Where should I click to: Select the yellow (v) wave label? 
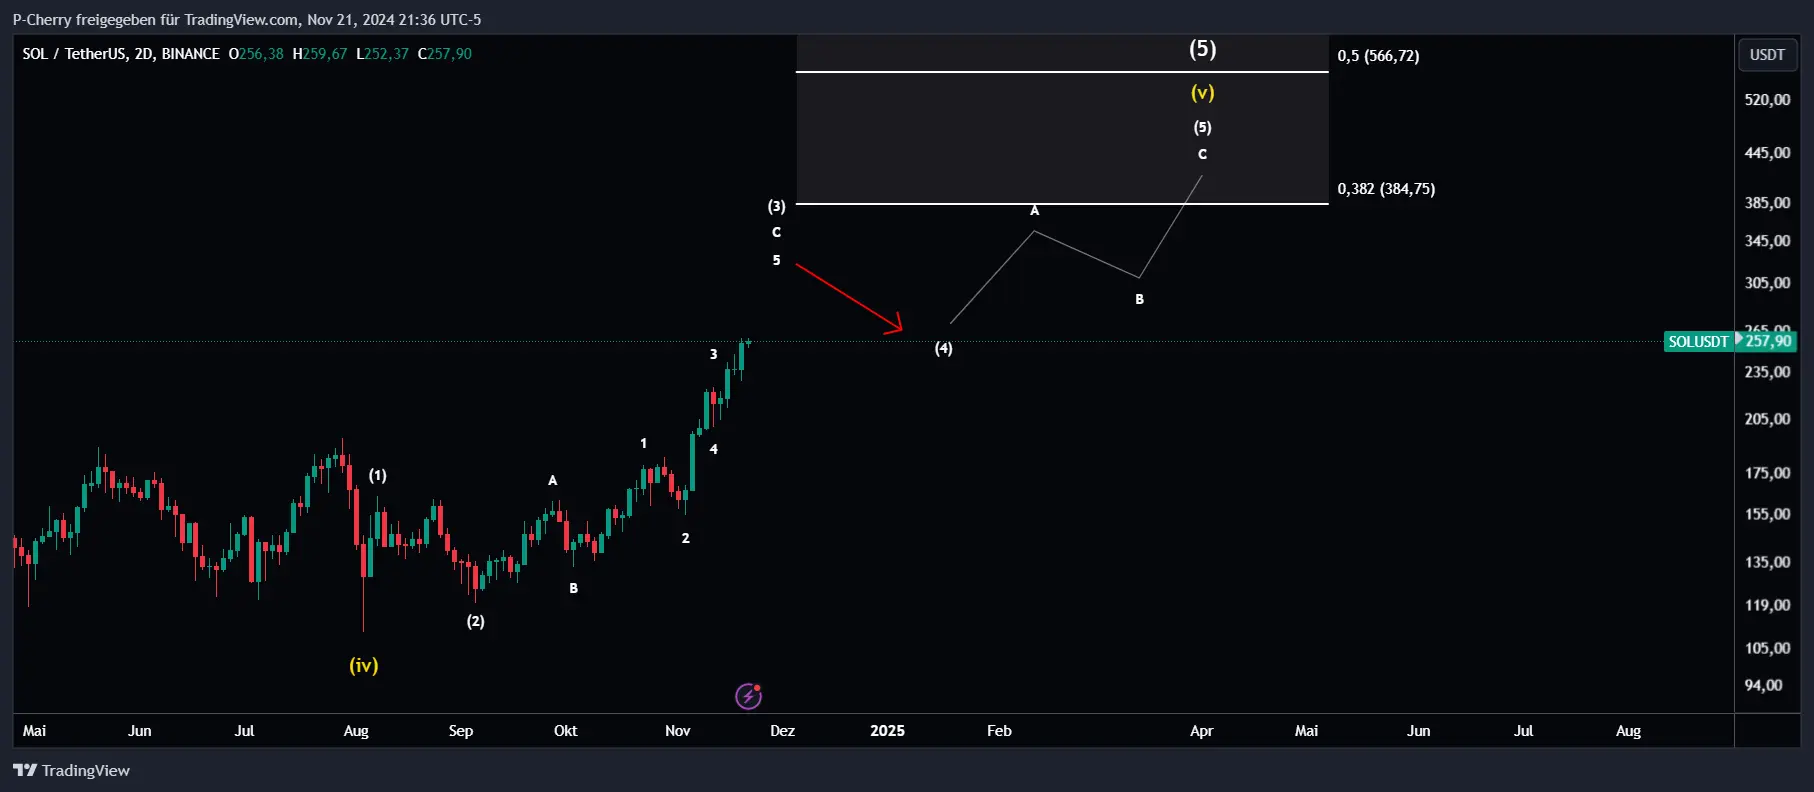(1202, 92)
